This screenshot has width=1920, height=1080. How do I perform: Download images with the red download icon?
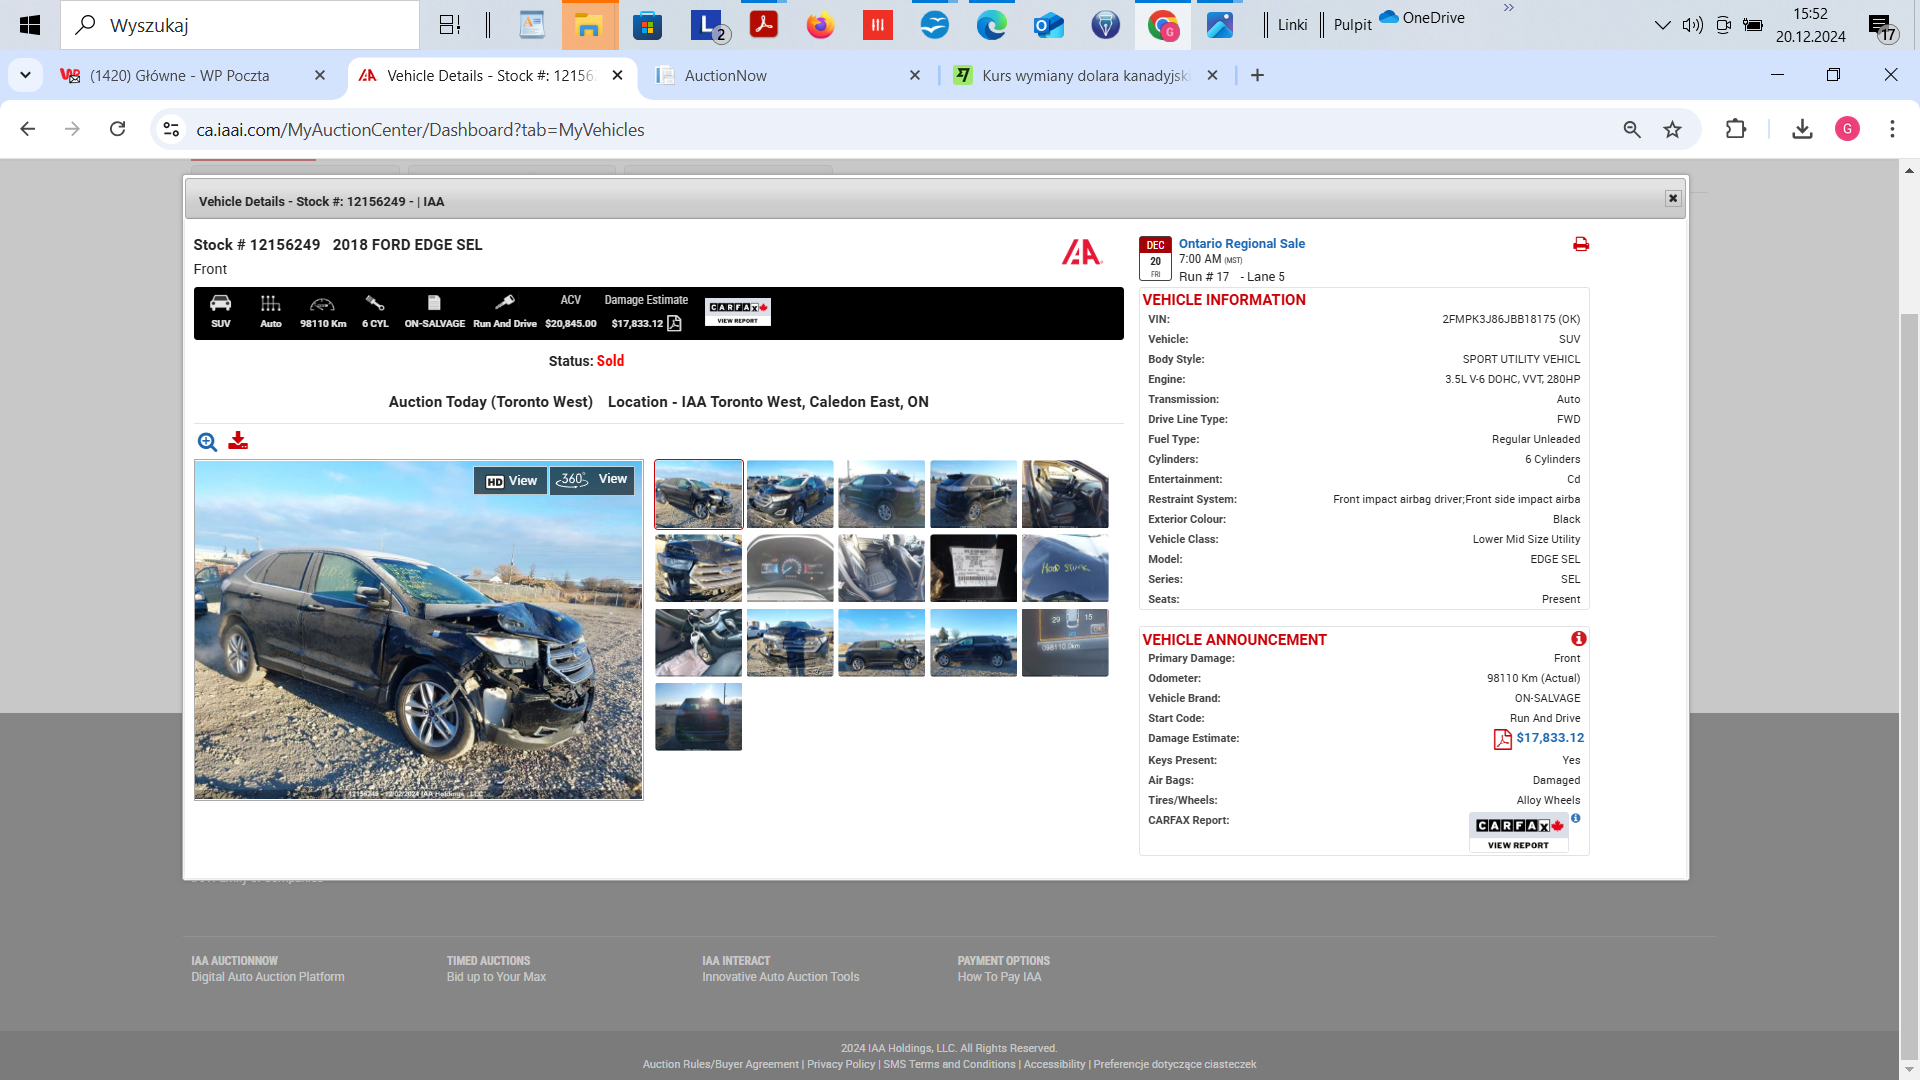click(238, 441)
